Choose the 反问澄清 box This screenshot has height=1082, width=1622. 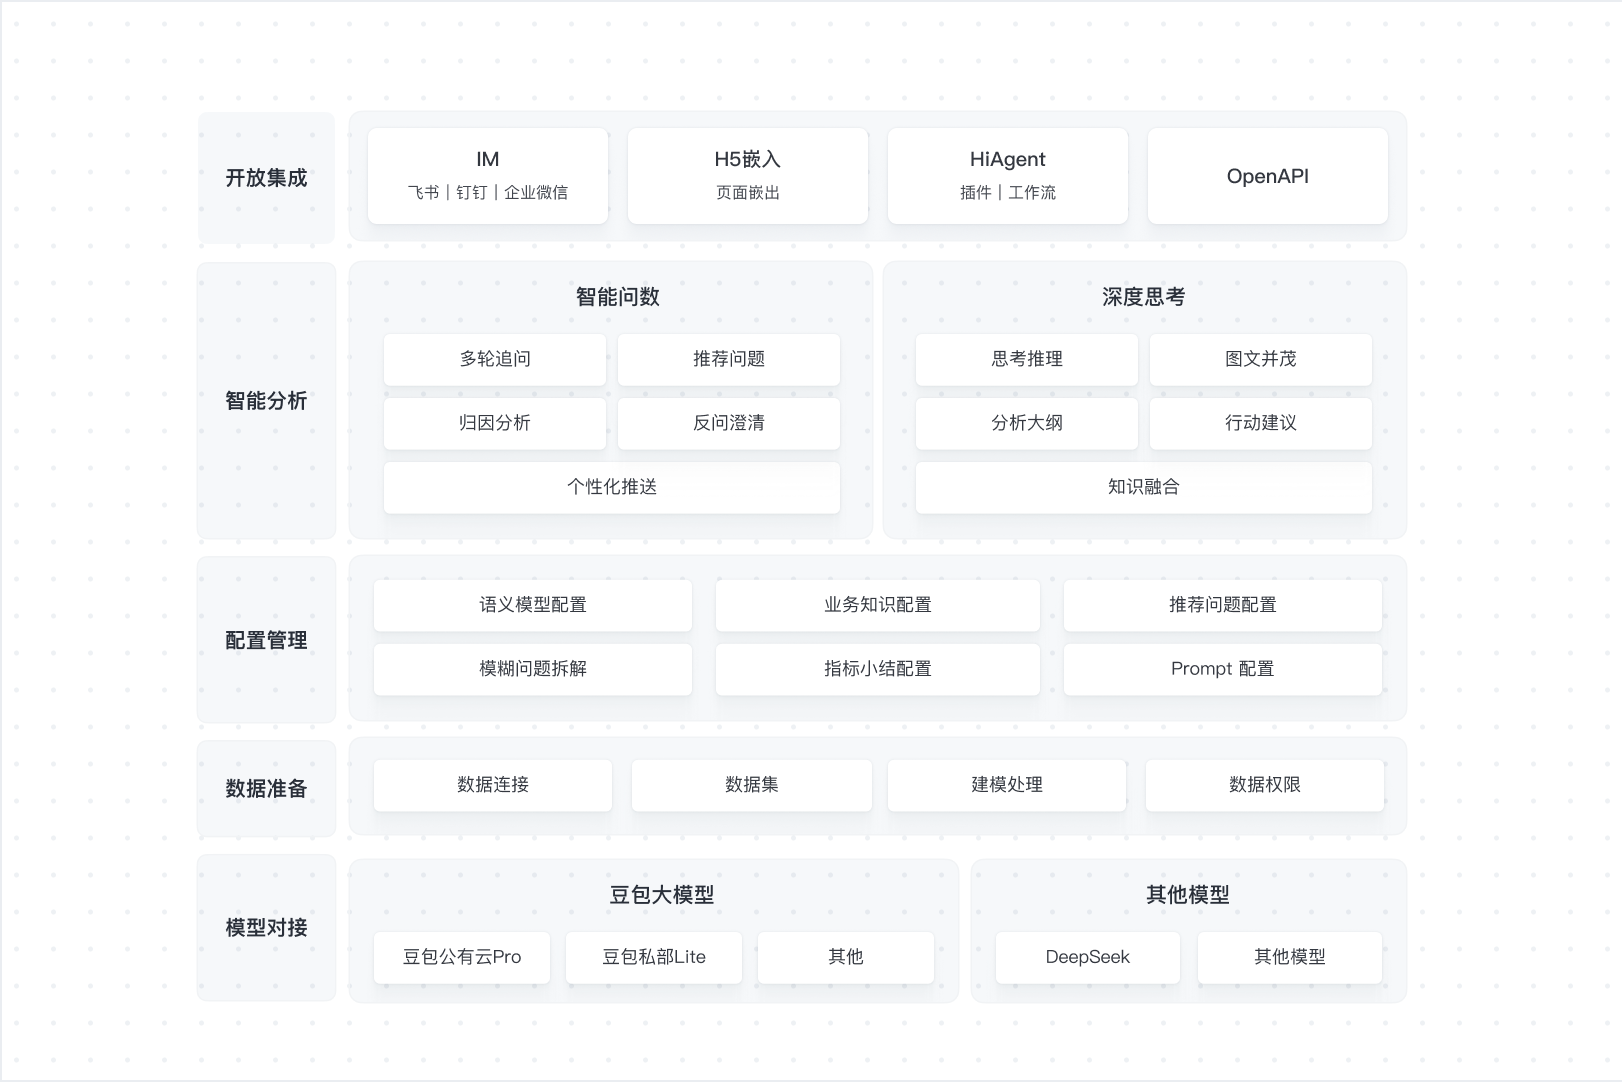729,423
